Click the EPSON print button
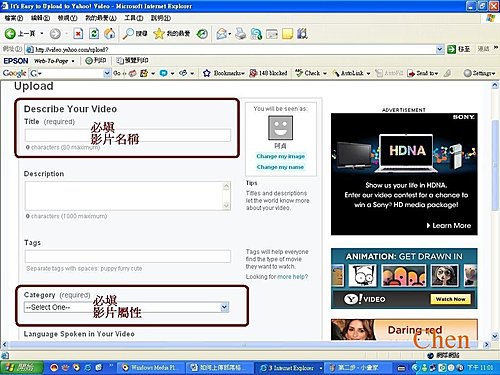 [96, 60]
